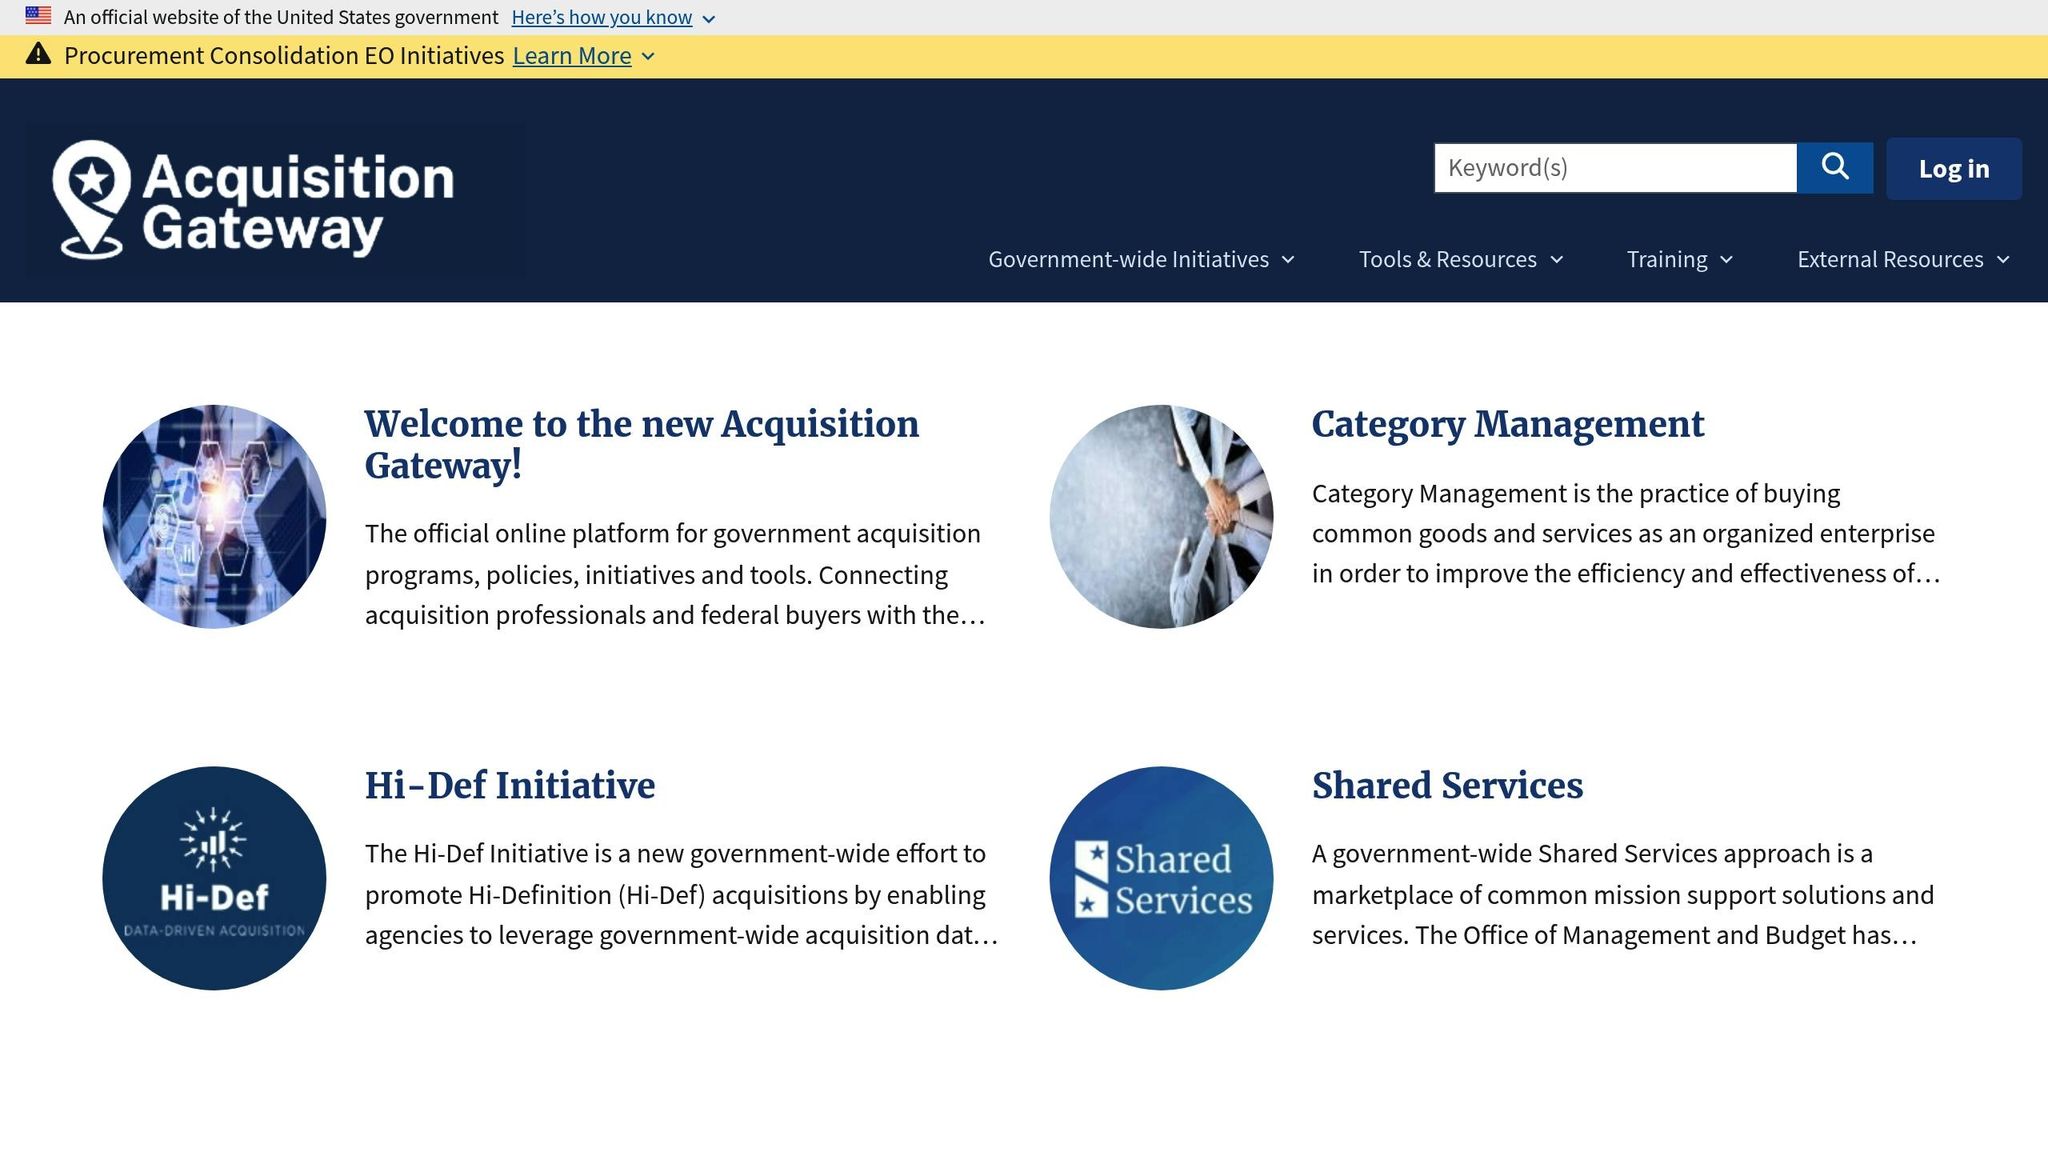Open the Shared Services circular logo image
Screen dimensions: 2048x1152
[x=1161, y=878]
